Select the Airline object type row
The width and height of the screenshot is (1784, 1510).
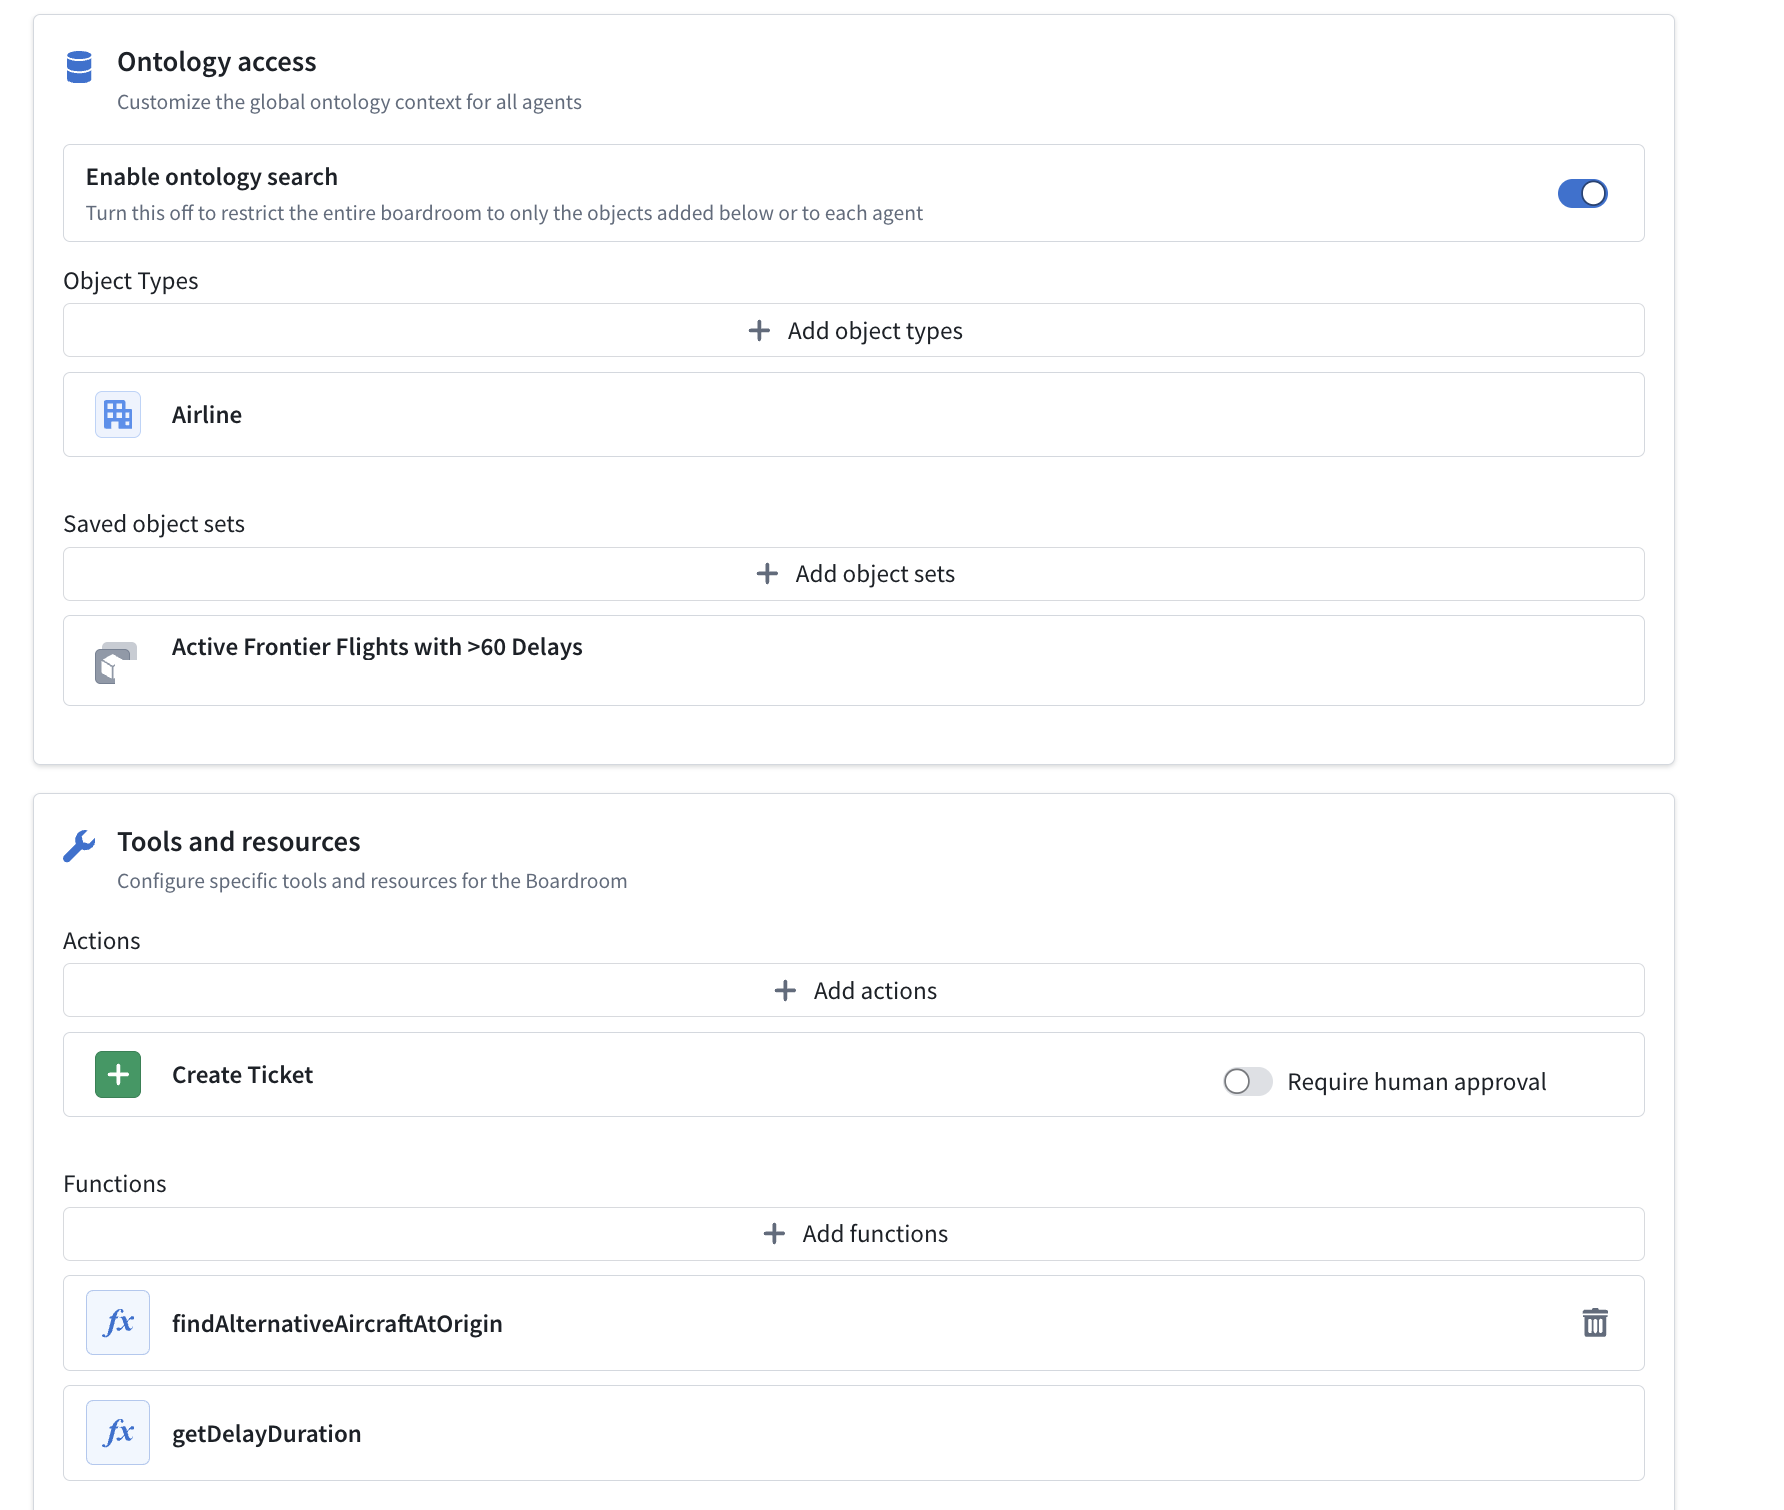point(854,415)
